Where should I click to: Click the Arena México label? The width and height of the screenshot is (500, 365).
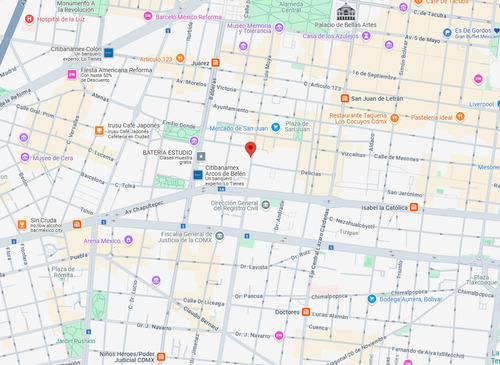click(102, 241)
